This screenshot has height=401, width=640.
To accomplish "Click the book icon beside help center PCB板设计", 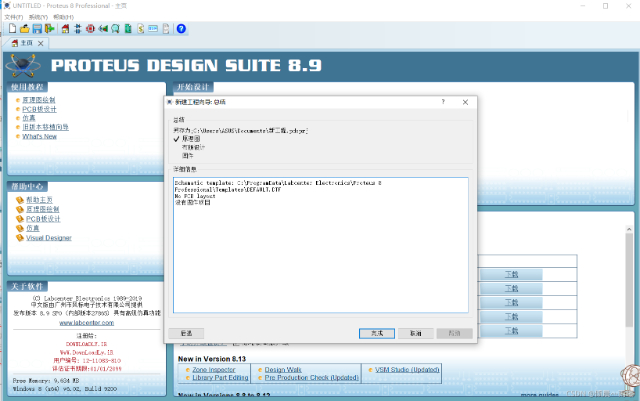I will tap(20, 219).
